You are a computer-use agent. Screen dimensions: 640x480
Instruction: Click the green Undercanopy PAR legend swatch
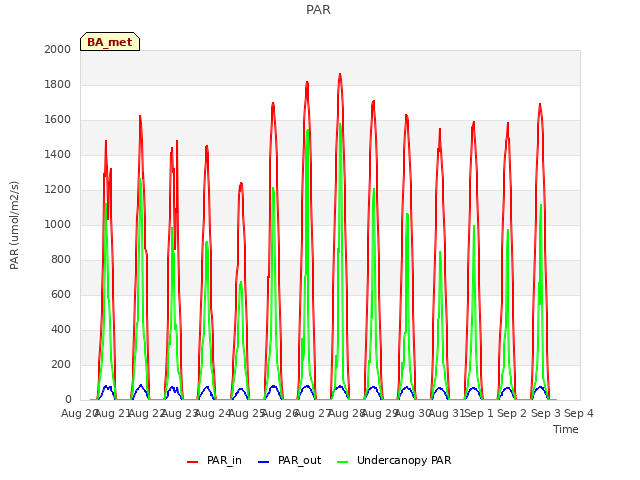pyautogui.click(x=343, y=462)
